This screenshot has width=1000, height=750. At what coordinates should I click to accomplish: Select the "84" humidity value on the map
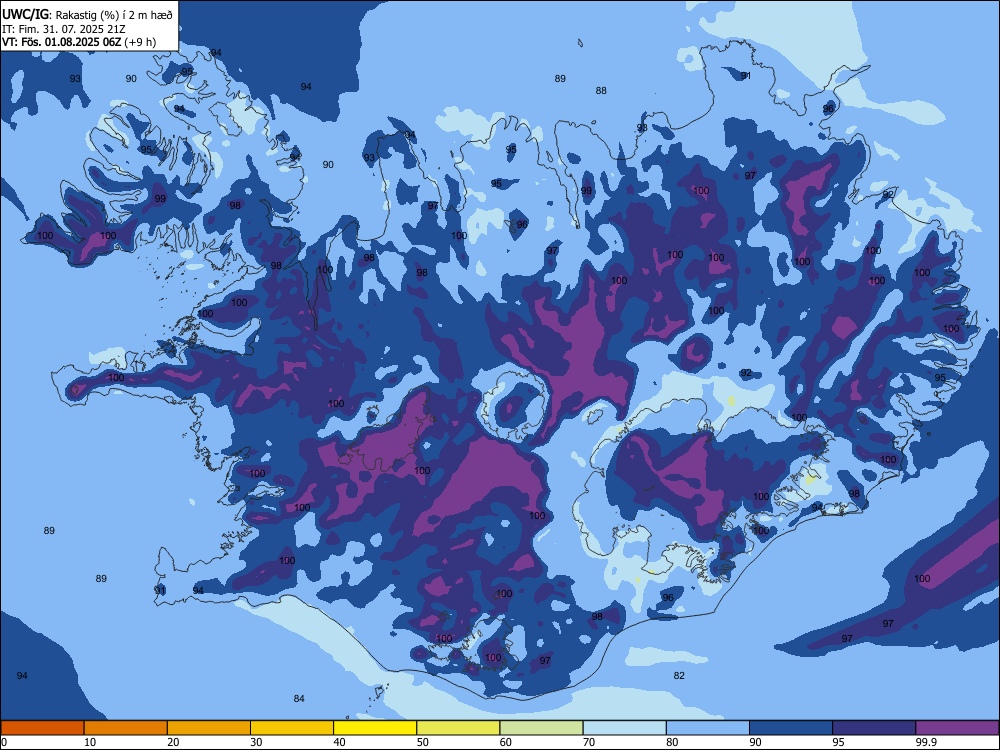pyautogui.click(x=299, y=698)
